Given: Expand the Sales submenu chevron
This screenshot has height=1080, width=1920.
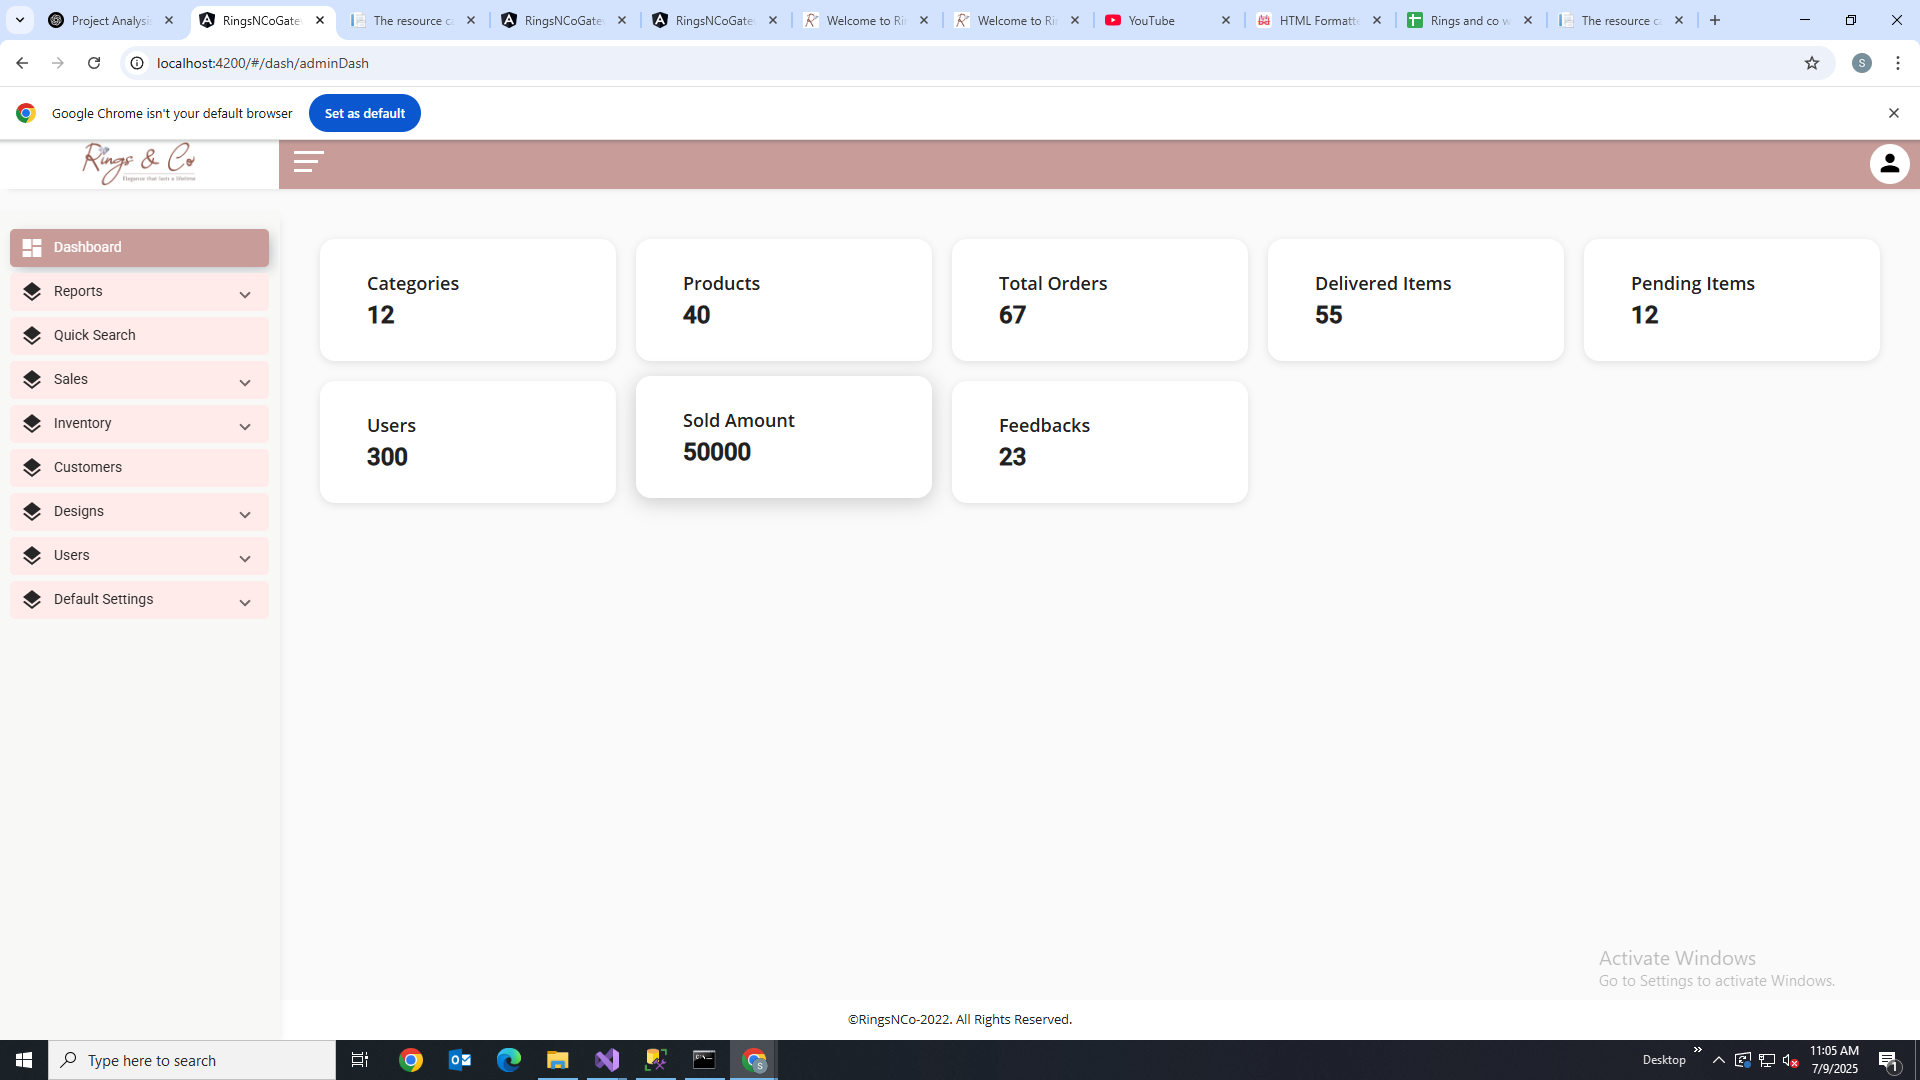Looking at the screenshot, I should tap(245, 382).
